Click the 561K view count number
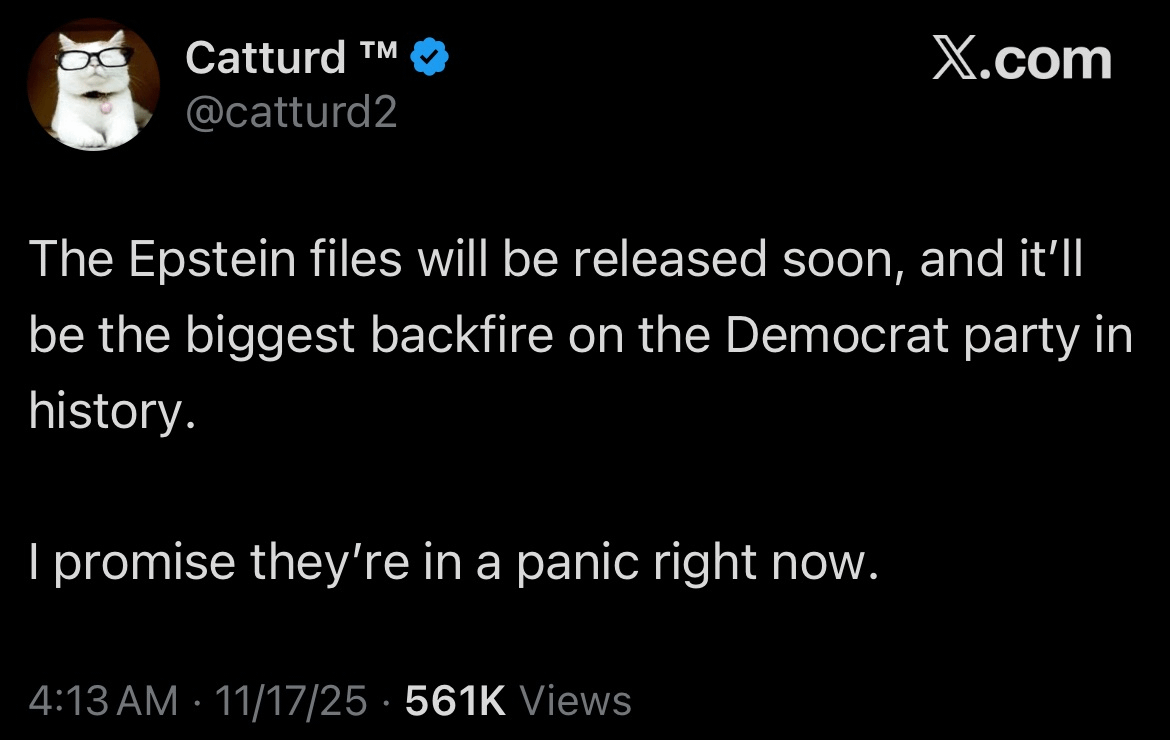Viewport: 1170px width, 740px height. [x=455, y=700]
